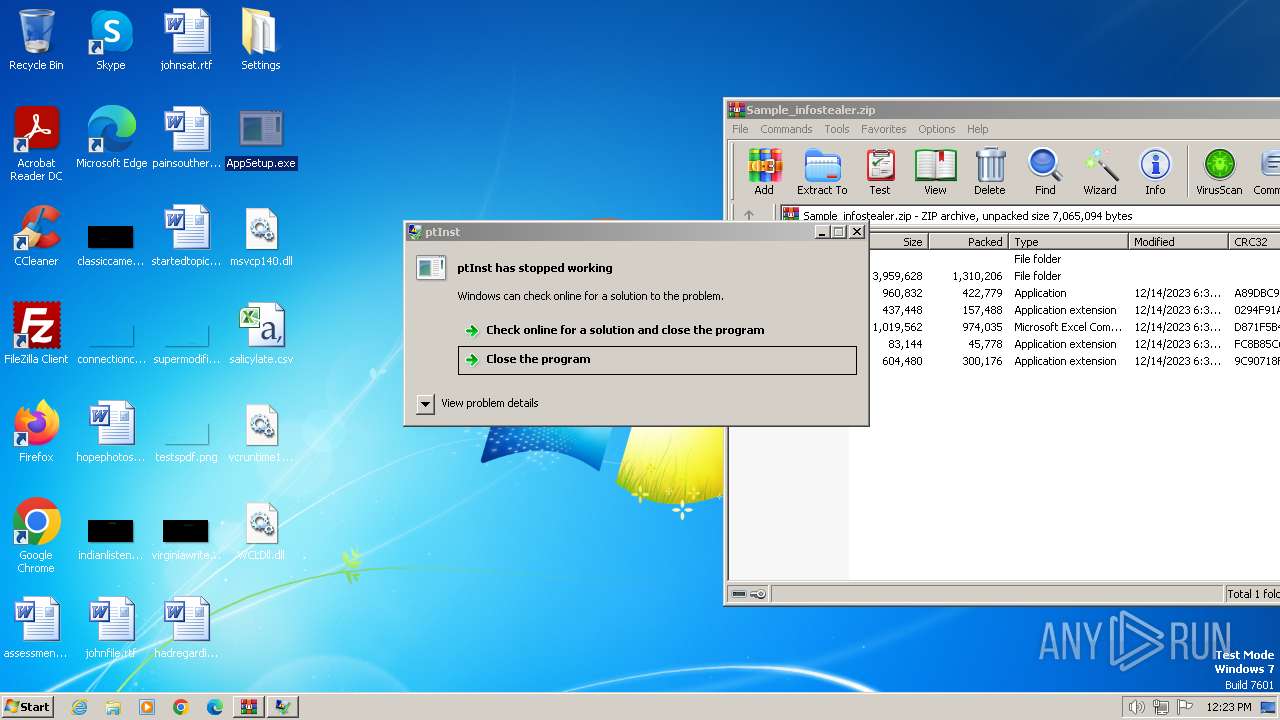Open WinRAR Help menu
The image size is (1280, 720).
tap(978, 129)
